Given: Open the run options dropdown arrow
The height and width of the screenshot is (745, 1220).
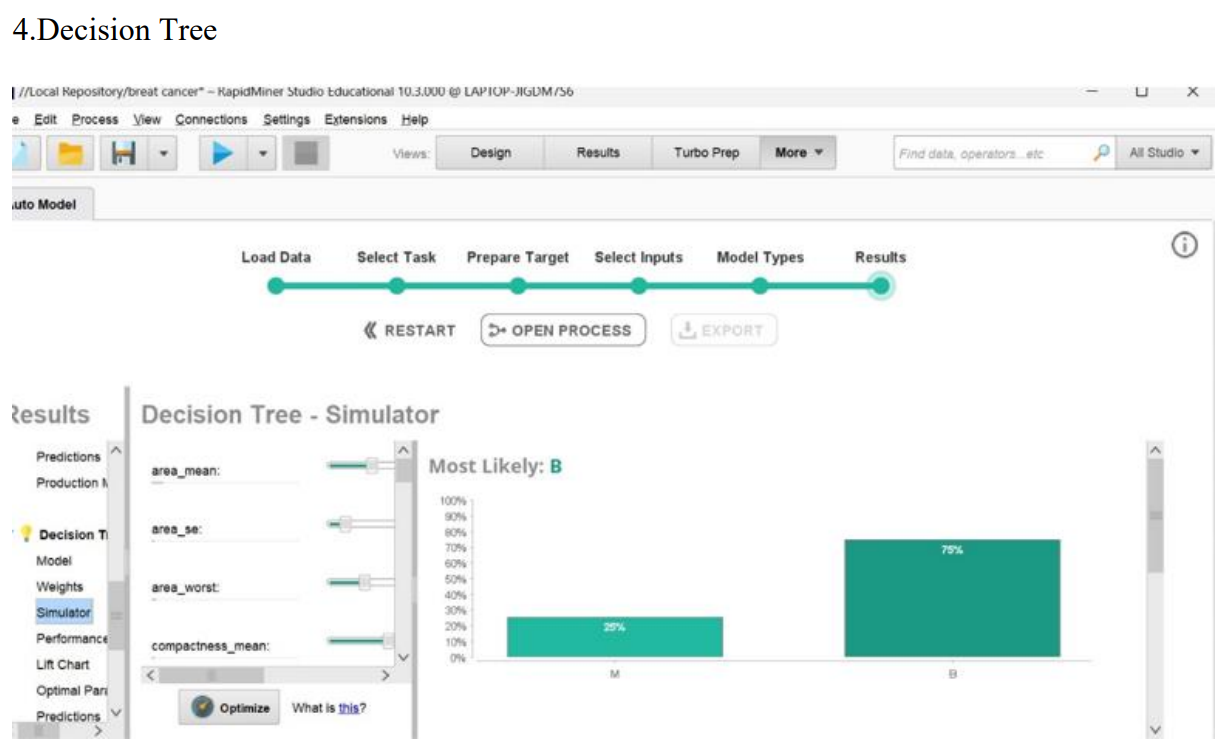Looking at the screenshot, I should [x=261, y=154].
